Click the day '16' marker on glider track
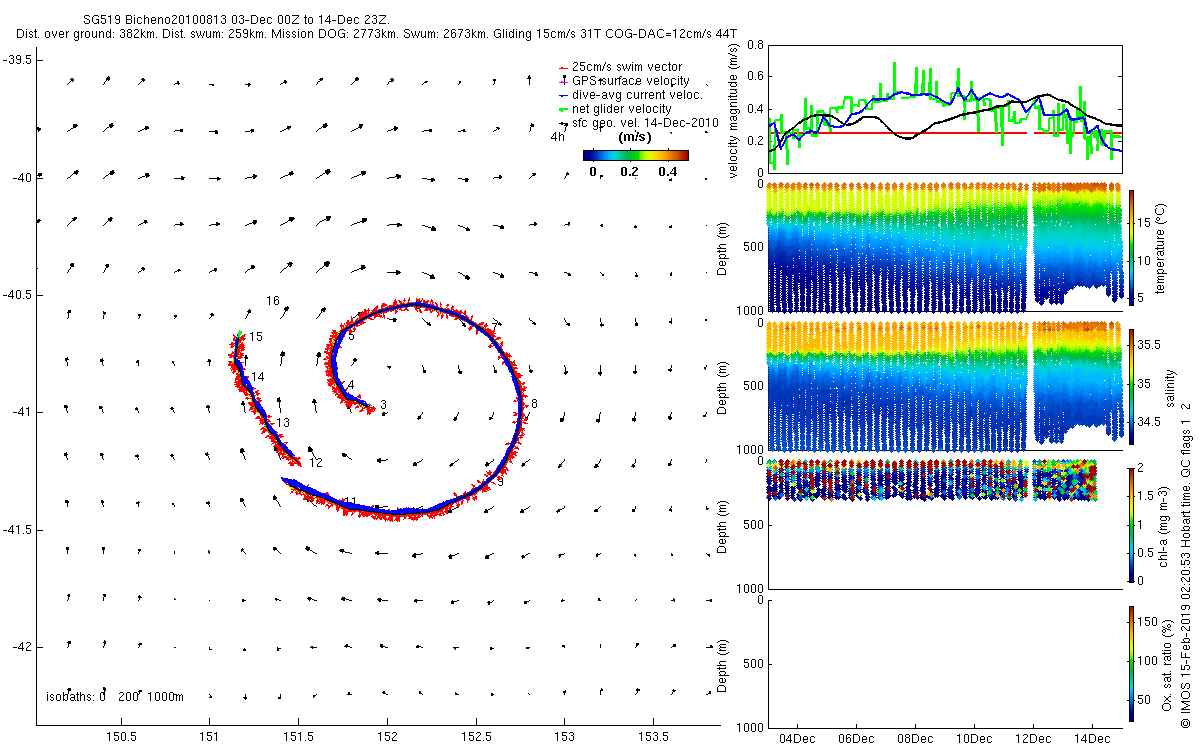Viewport: 1200px width, 750px height. point(273,301)
